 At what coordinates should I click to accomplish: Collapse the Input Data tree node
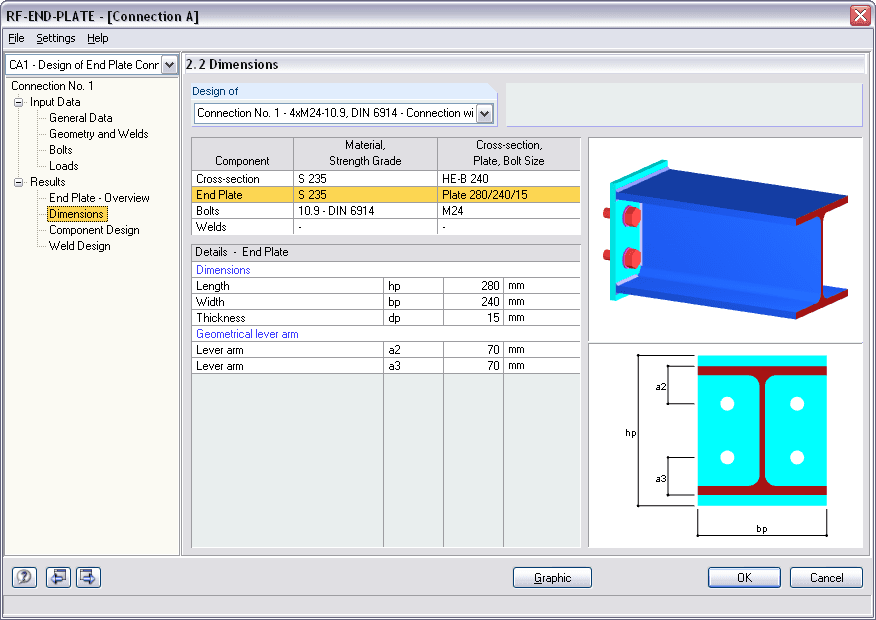coord(19,102)
